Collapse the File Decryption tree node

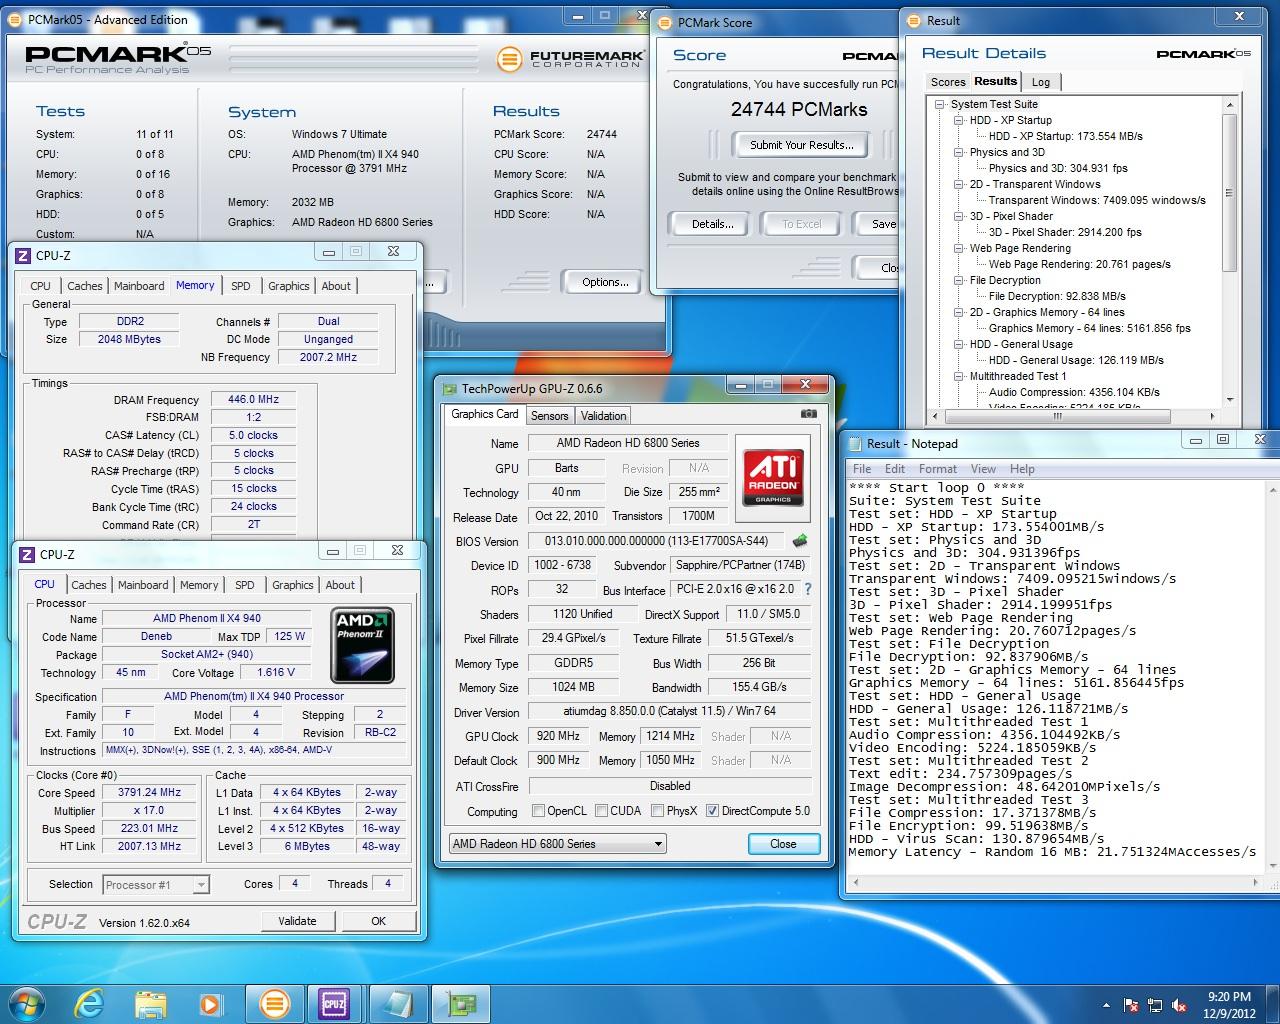point(958,280)
